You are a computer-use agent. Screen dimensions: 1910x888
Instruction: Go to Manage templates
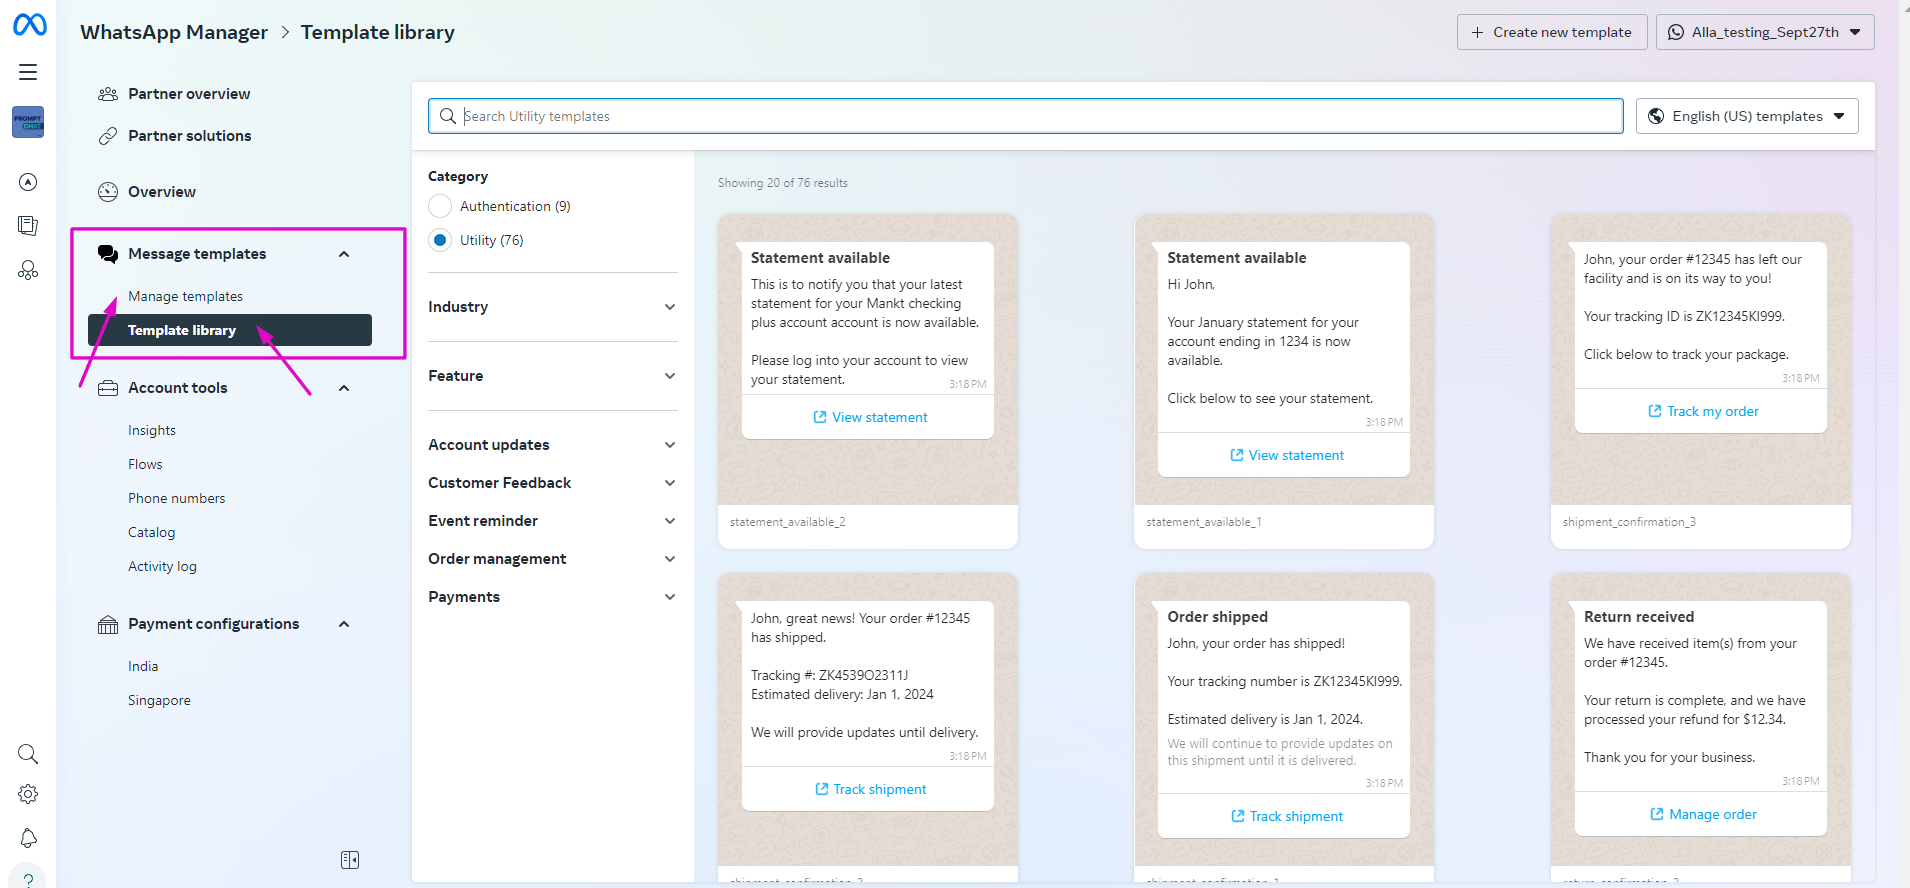[185, 296]
